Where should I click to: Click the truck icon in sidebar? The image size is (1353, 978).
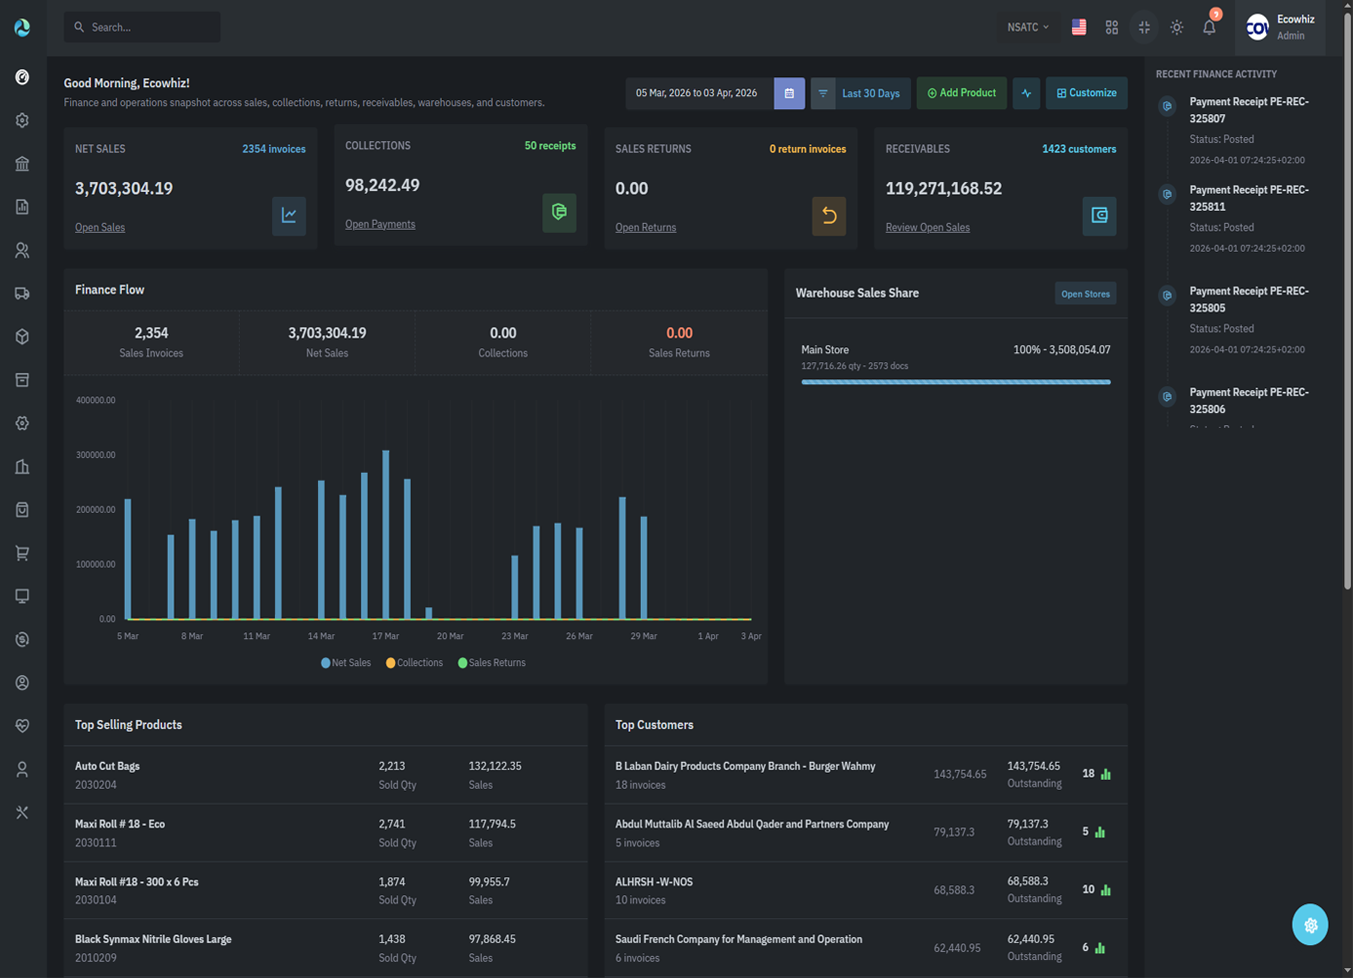[22, 294]
